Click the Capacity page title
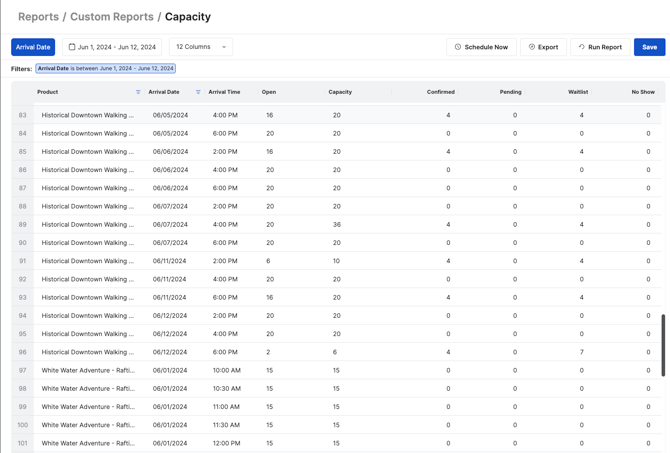The width and height of the screenshot is (670, 453). [x=188, y=17]
